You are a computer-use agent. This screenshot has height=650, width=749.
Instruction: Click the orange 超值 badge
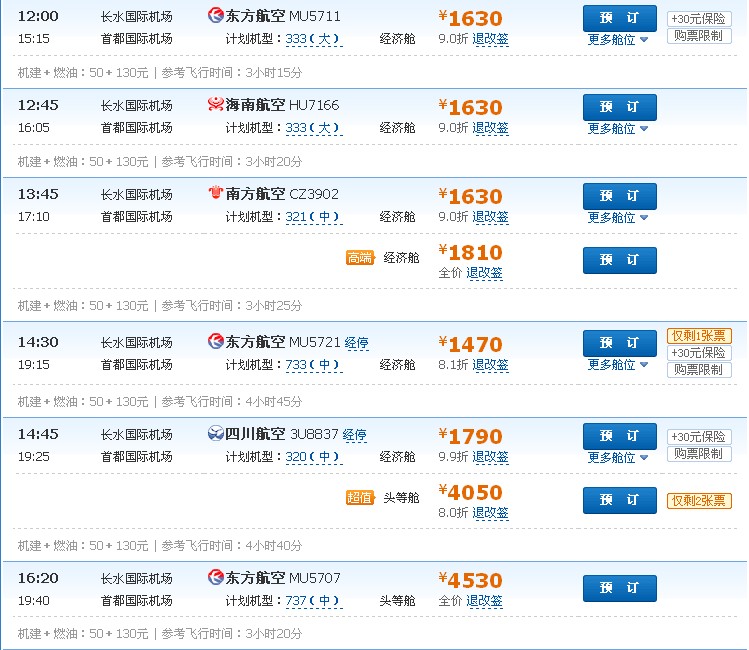coord(359,497)
